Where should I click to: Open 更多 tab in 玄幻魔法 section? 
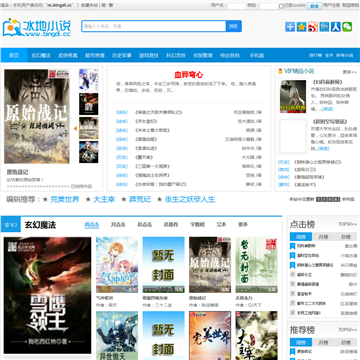point(243,225)
